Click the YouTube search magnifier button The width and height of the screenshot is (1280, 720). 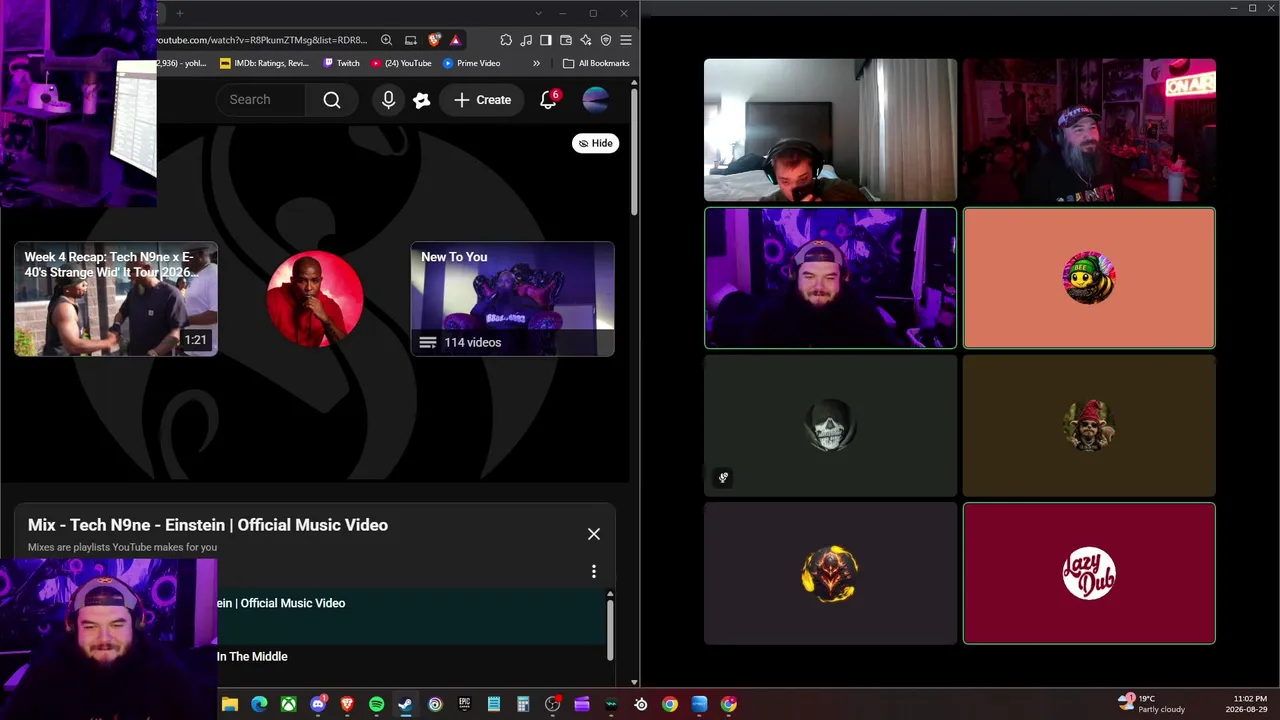(332, 100)
